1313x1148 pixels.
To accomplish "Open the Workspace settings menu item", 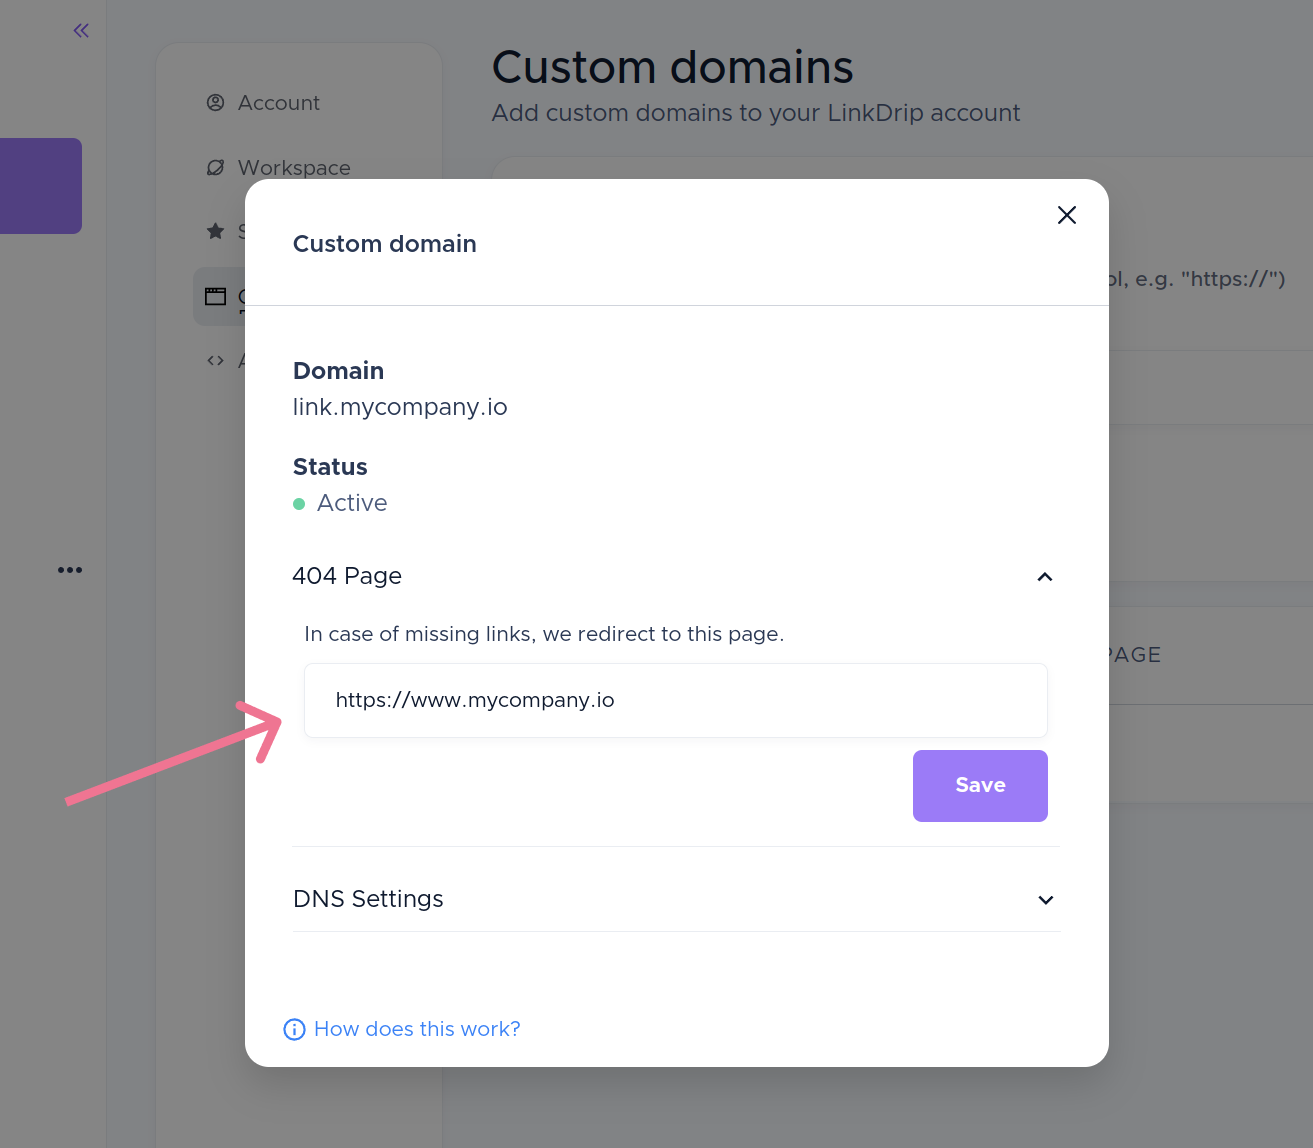I will point(294,168).
